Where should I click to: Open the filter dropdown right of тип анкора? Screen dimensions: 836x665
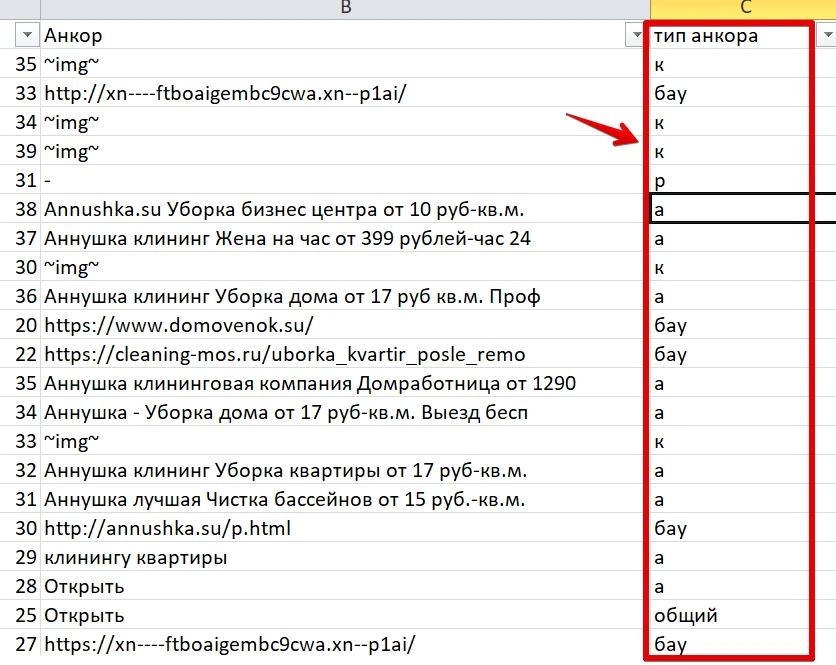(x=827, y=35)
